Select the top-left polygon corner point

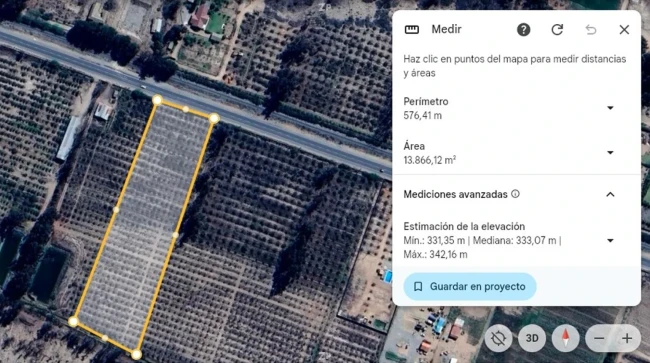pyautogui.click(x=157, y=100)
